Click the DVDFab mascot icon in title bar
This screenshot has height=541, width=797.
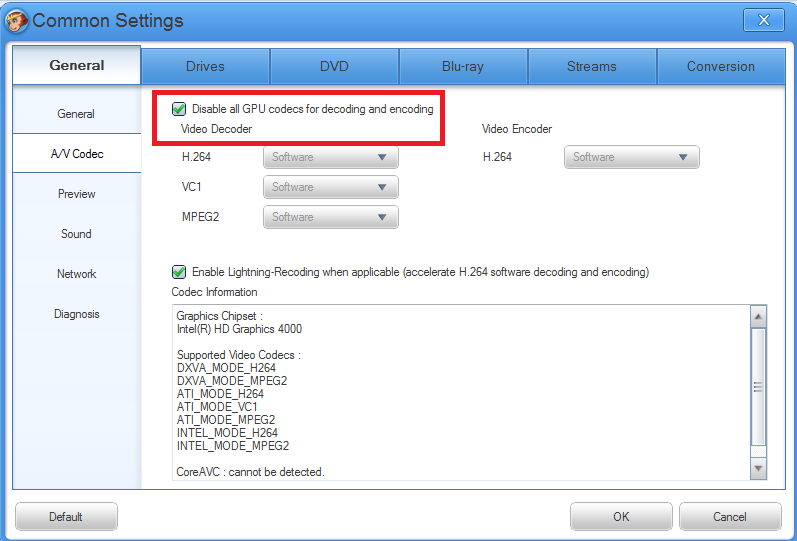pyautogui.click(x=16, y=21)
